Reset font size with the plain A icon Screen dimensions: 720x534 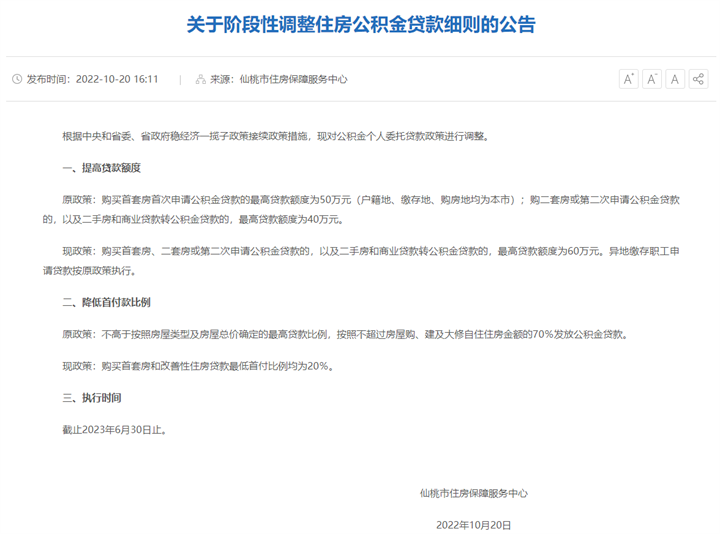click(675, 79)
